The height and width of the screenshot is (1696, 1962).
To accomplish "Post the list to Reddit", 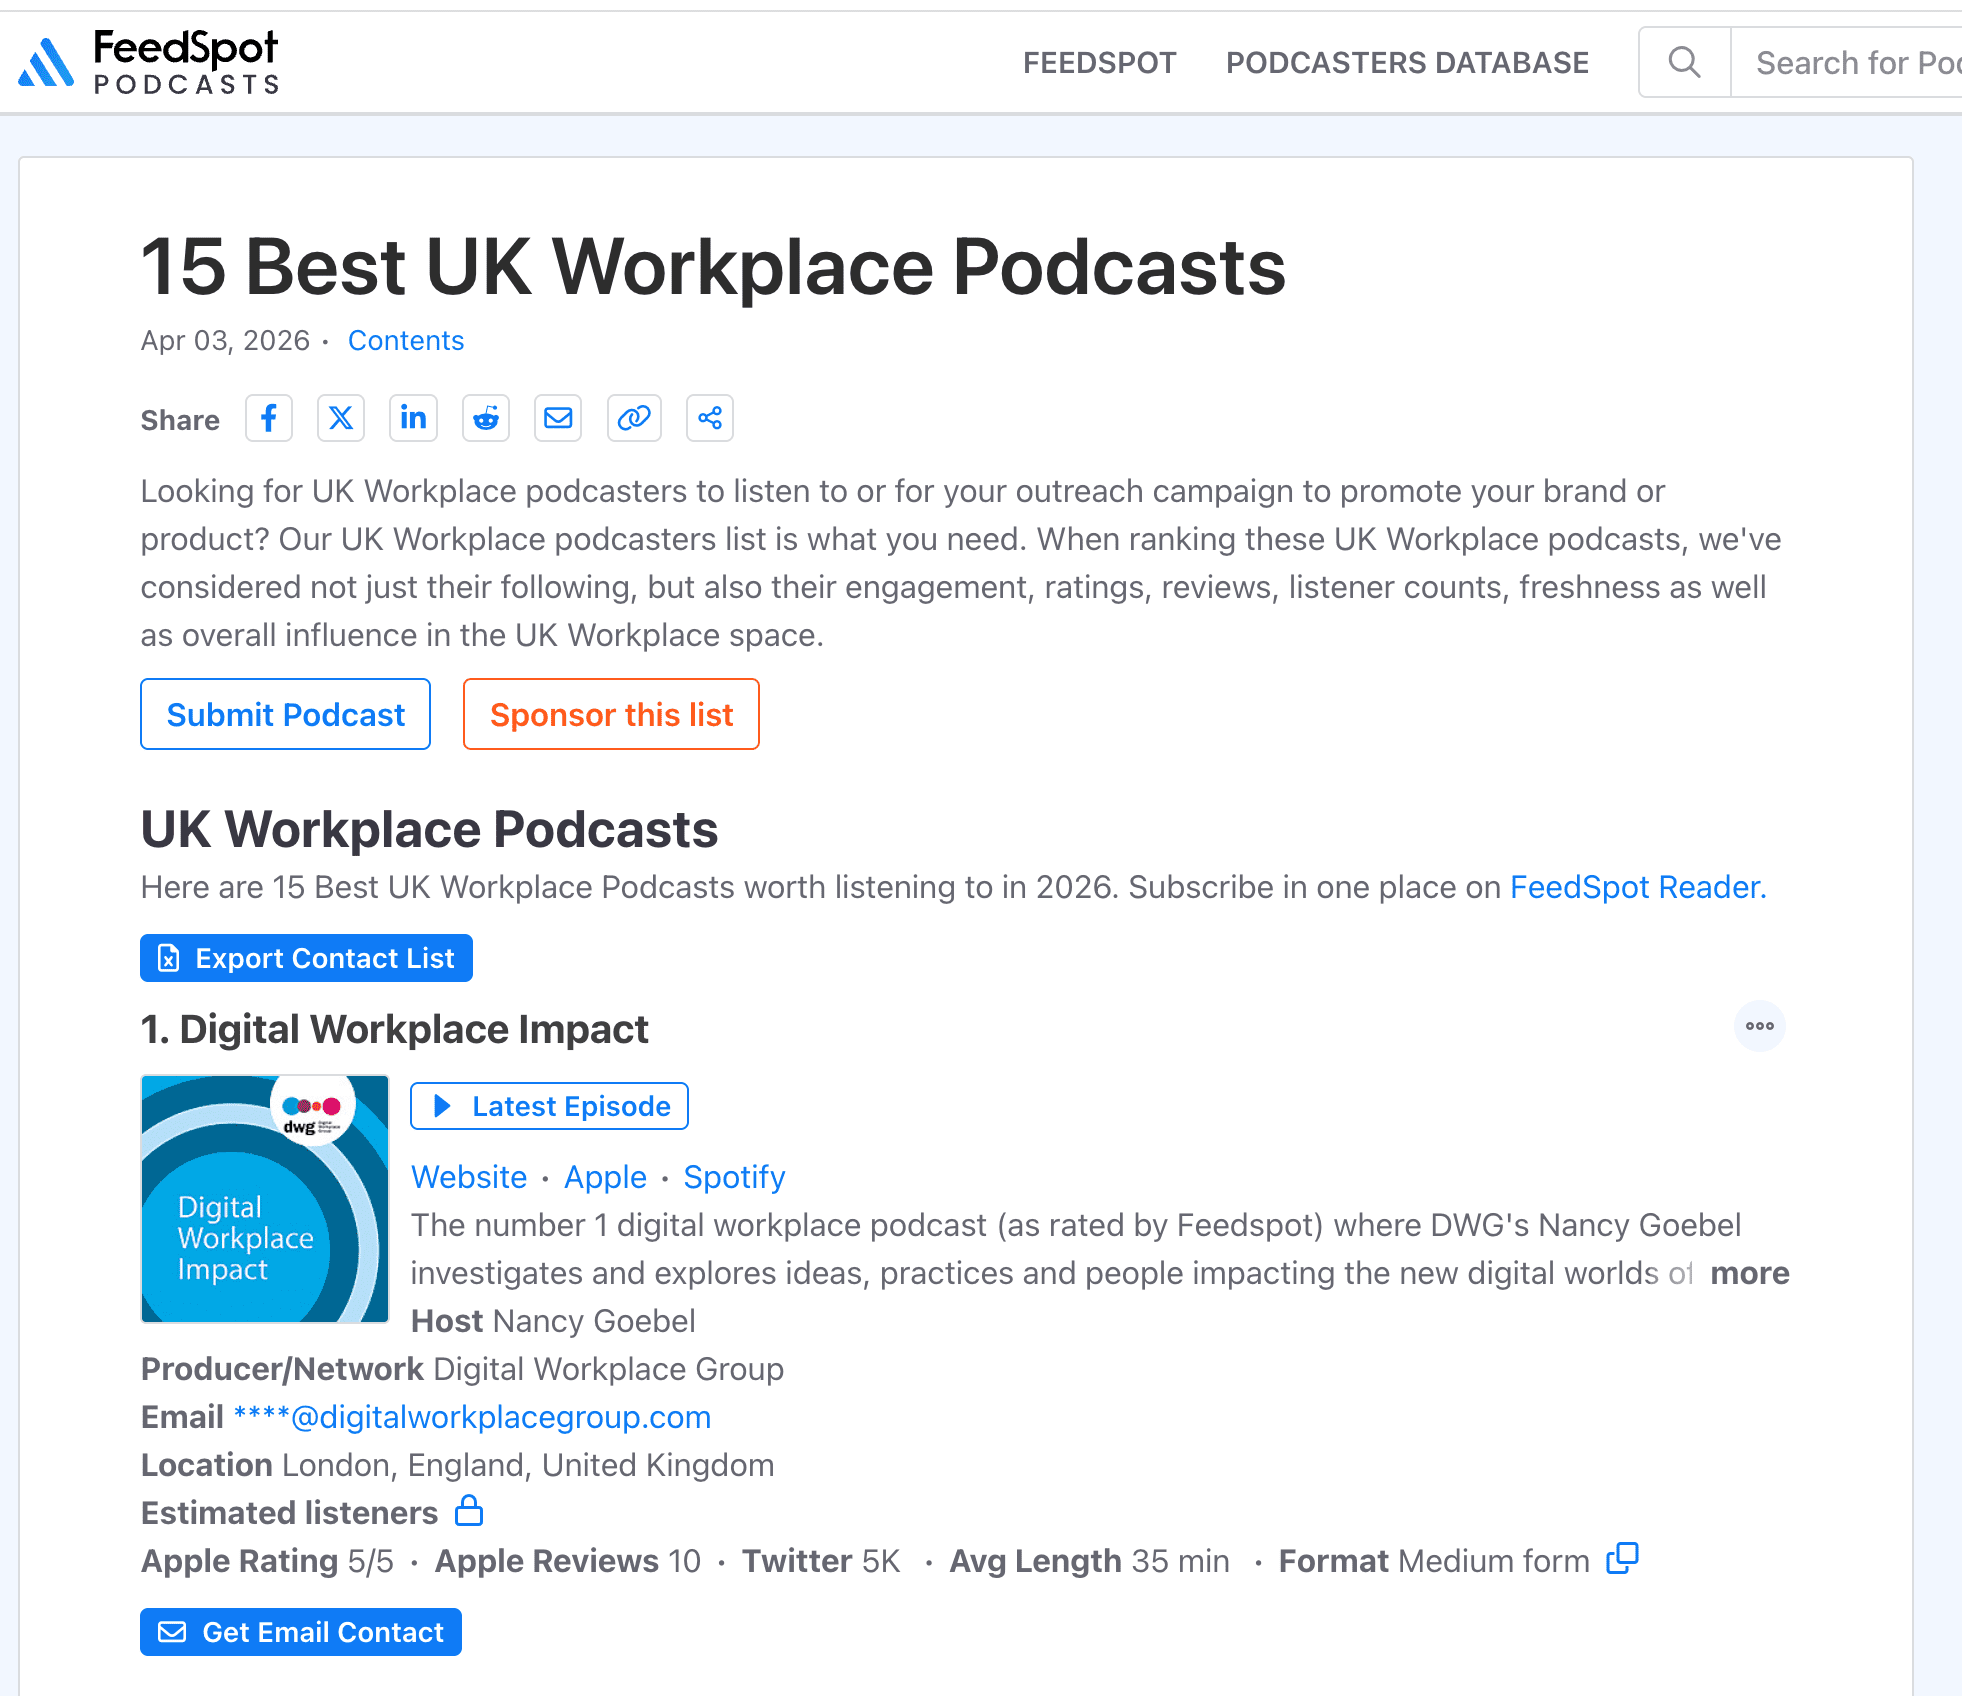I will (486, 418).
